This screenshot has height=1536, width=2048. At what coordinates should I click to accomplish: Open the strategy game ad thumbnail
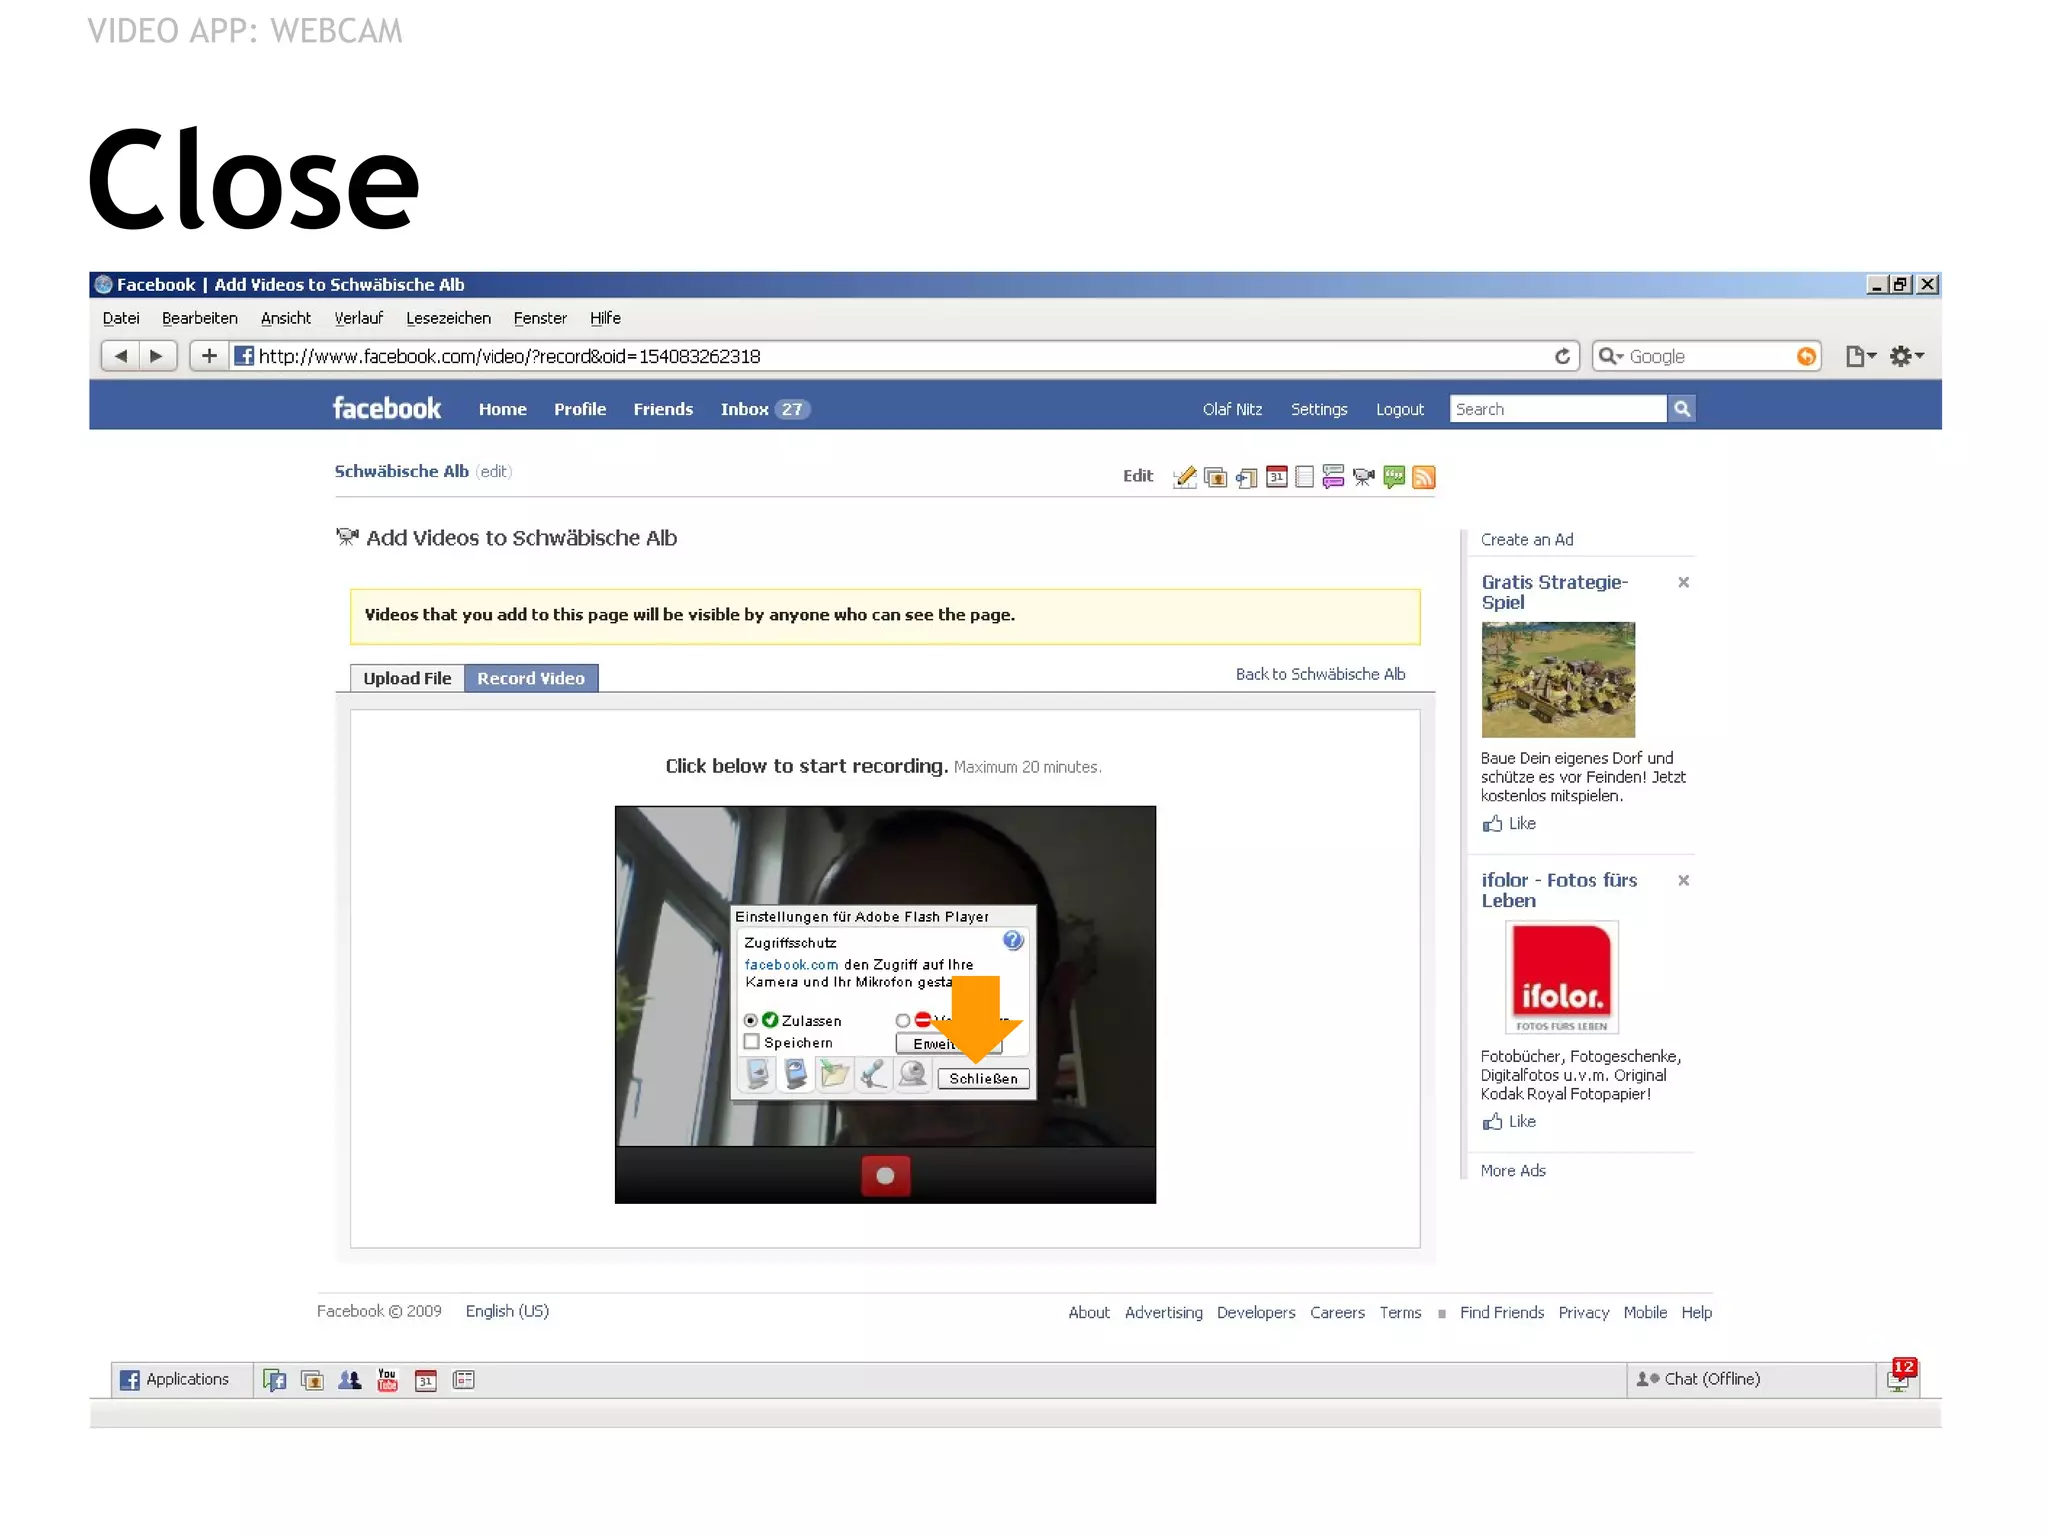coord(1558,679)
